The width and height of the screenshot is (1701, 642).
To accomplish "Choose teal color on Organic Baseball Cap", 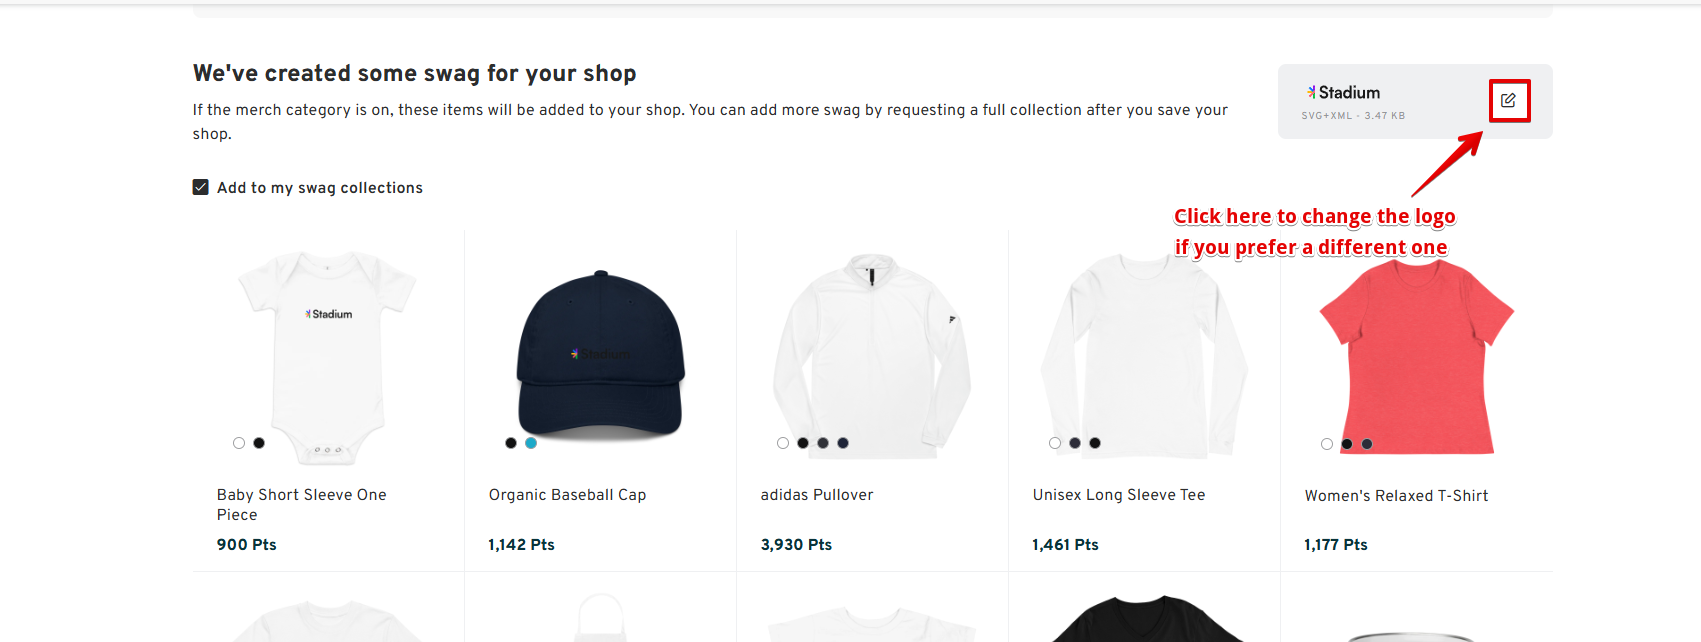I will 531,443.
